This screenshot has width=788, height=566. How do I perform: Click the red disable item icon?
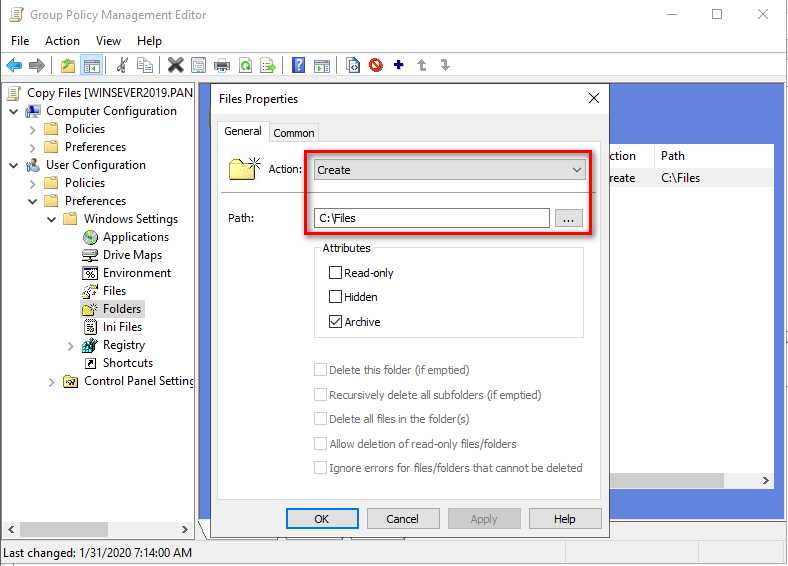click(x=375, y=65)
